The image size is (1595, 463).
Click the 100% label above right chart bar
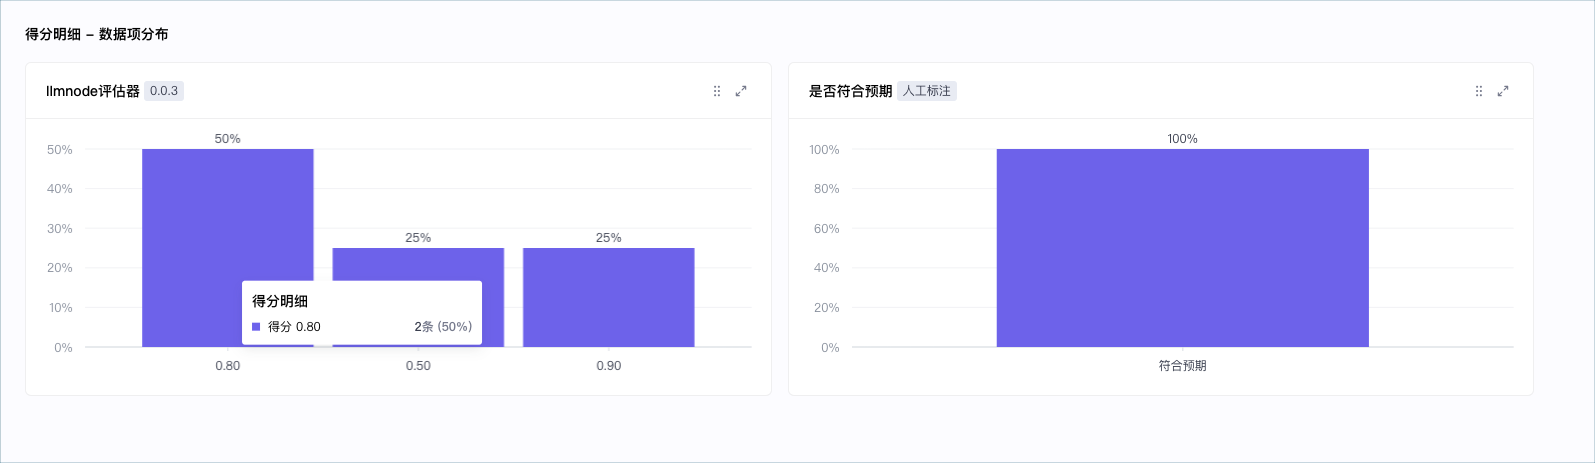coord(1183,139)
